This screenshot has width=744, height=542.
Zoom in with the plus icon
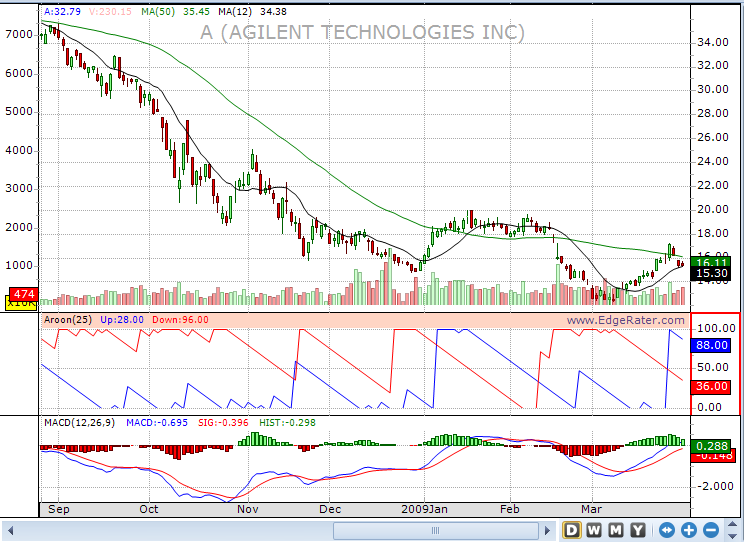(689, 530)
